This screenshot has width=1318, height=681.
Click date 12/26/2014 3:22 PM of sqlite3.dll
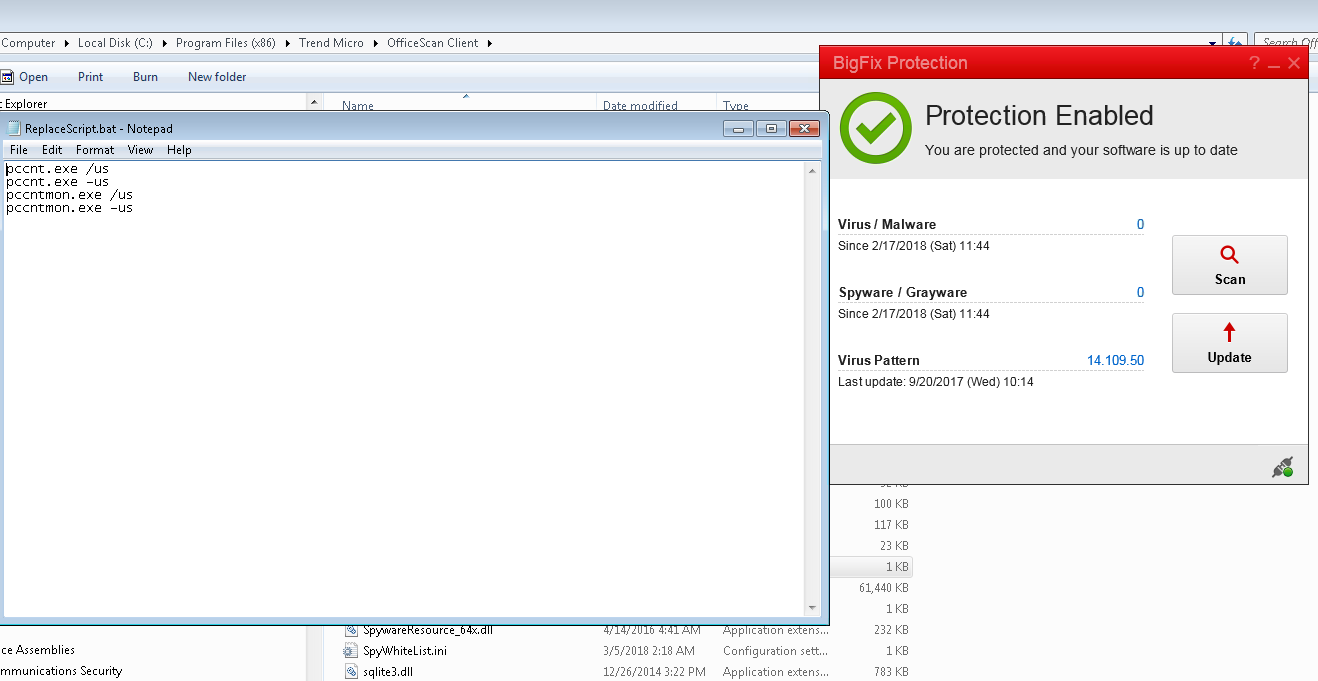click(653, 672)
